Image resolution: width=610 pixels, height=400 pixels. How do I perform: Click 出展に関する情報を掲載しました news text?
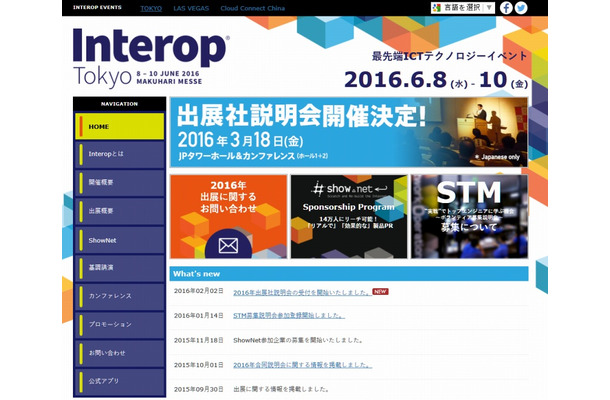281,389
